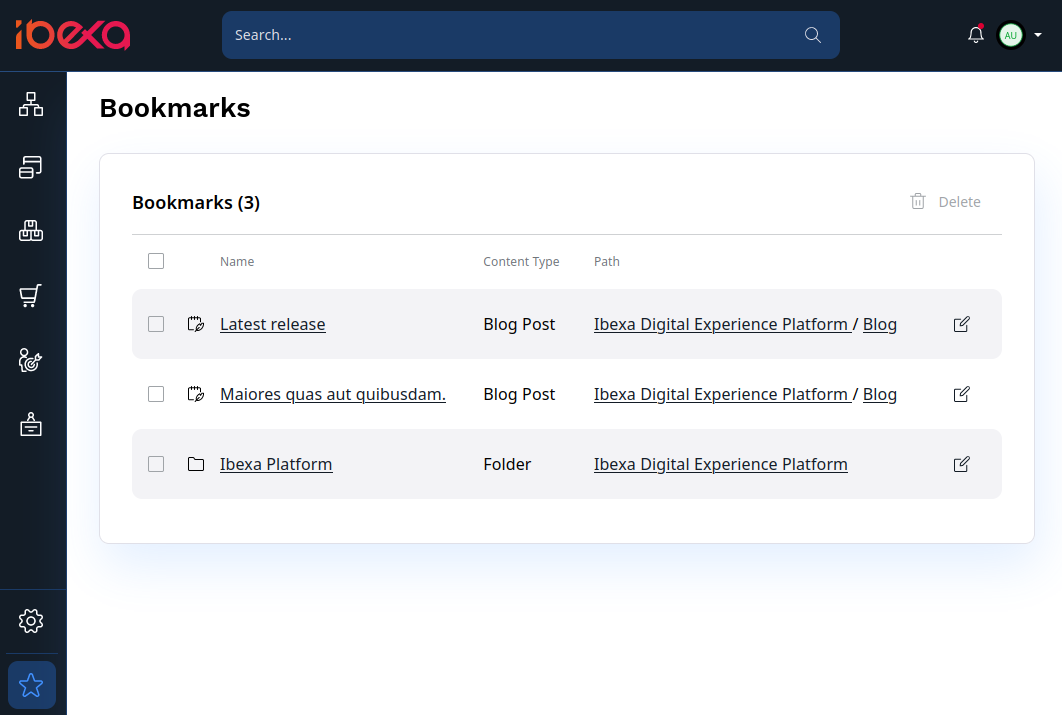Open the Admin settings gear icon
The height and width of the screenshot is (715, 1062).
[x=30, y=621]
